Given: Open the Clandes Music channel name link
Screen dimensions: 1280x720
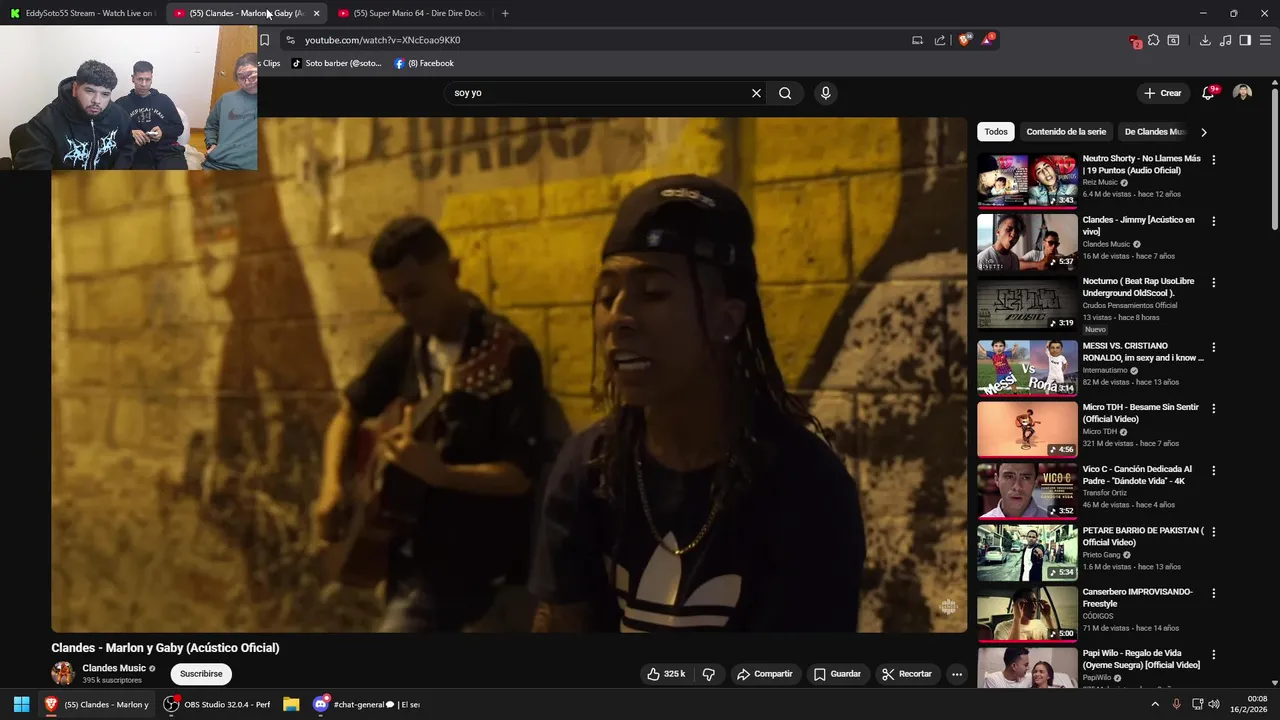Looking at the screenshot, I should click(114, 668).
